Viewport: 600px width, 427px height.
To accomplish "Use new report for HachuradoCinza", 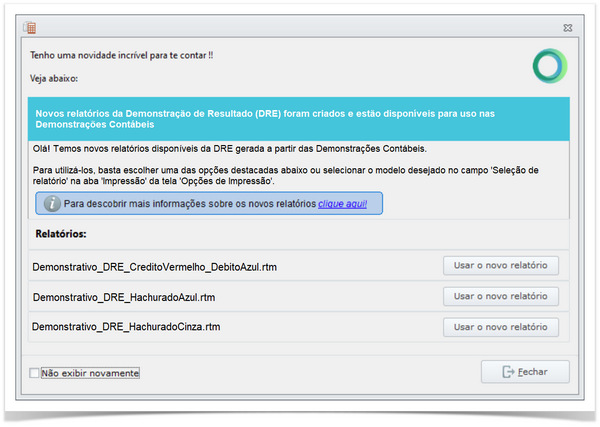I will coord(500,327).
